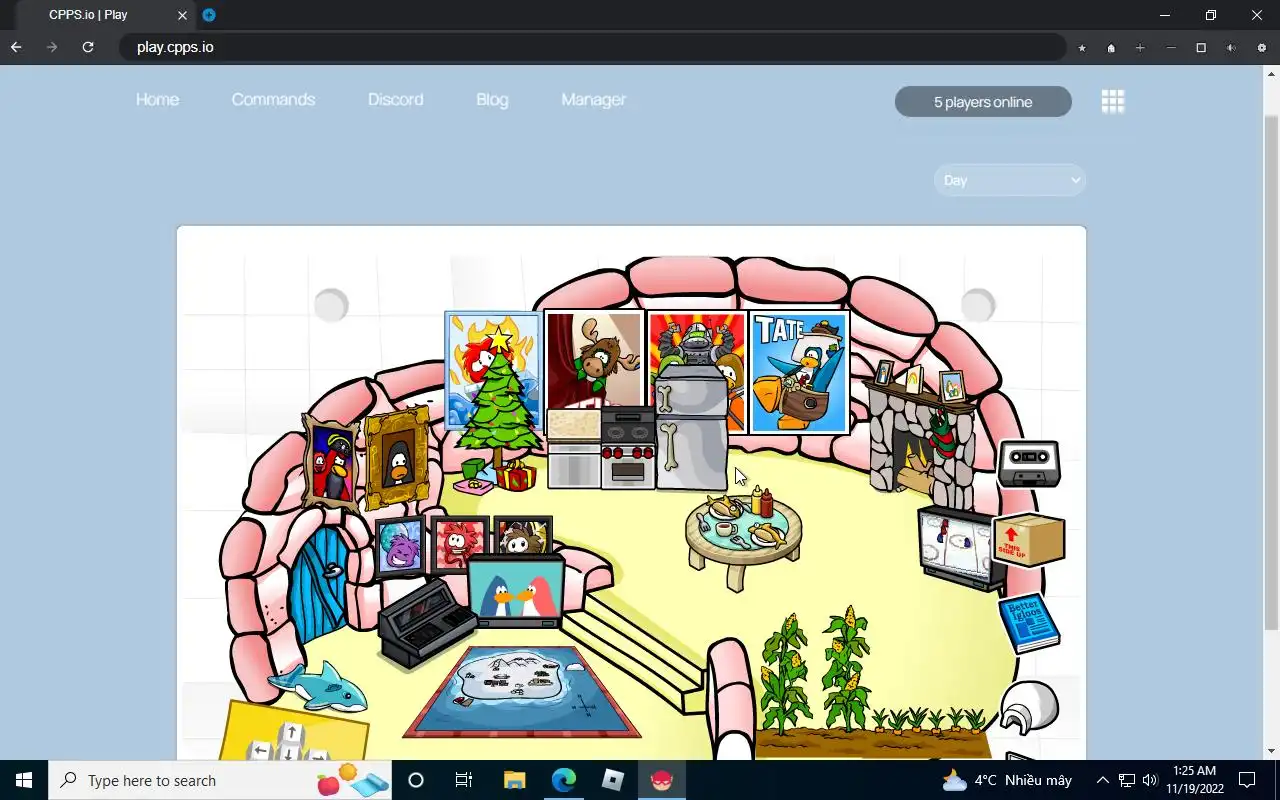Click the gold framed penguin portrait

[397, 460]
